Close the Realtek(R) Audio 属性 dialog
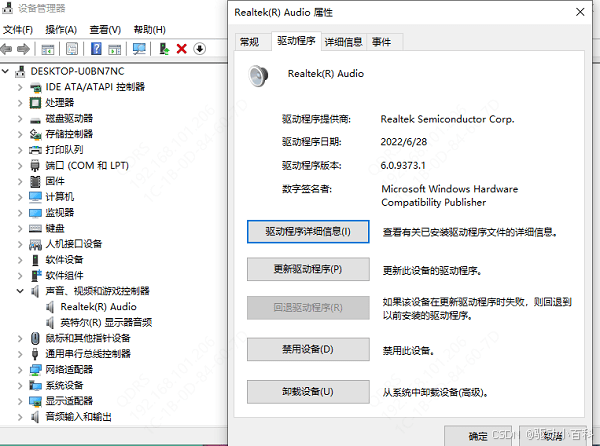The width and height of the screenshot is (600, 446). click(580, 12)
